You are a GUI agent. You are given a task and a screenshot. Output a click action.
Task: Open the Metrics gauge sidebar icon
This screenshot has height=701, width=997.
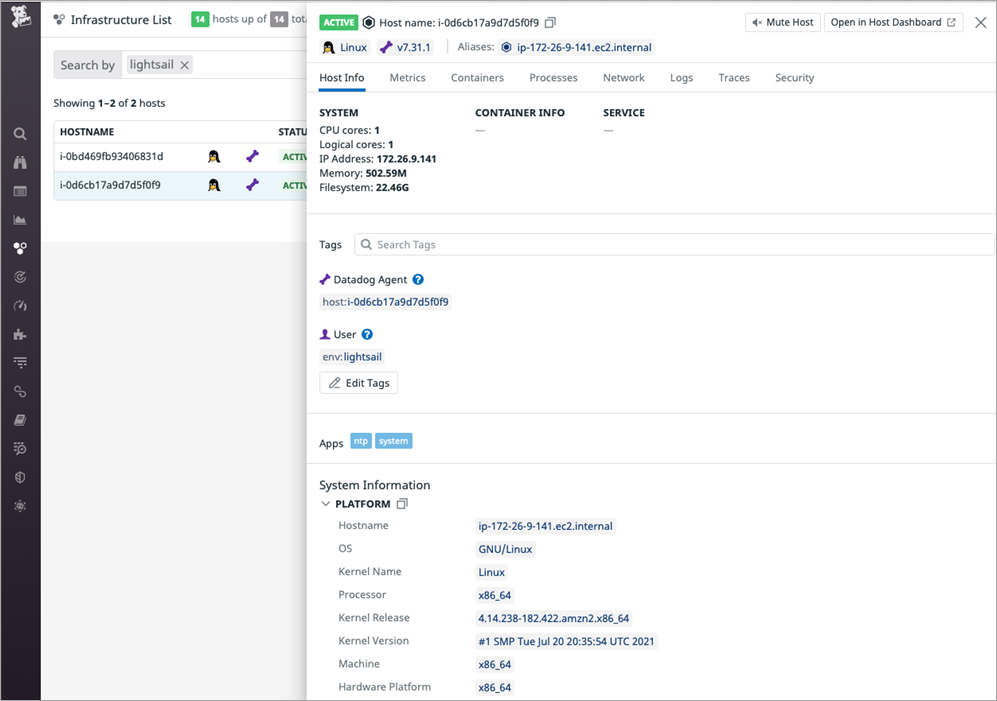coord(20,306)
